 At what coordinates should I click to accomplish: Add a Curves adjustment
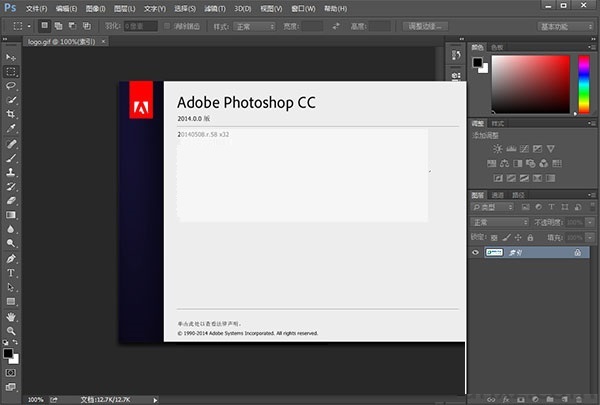524,149
